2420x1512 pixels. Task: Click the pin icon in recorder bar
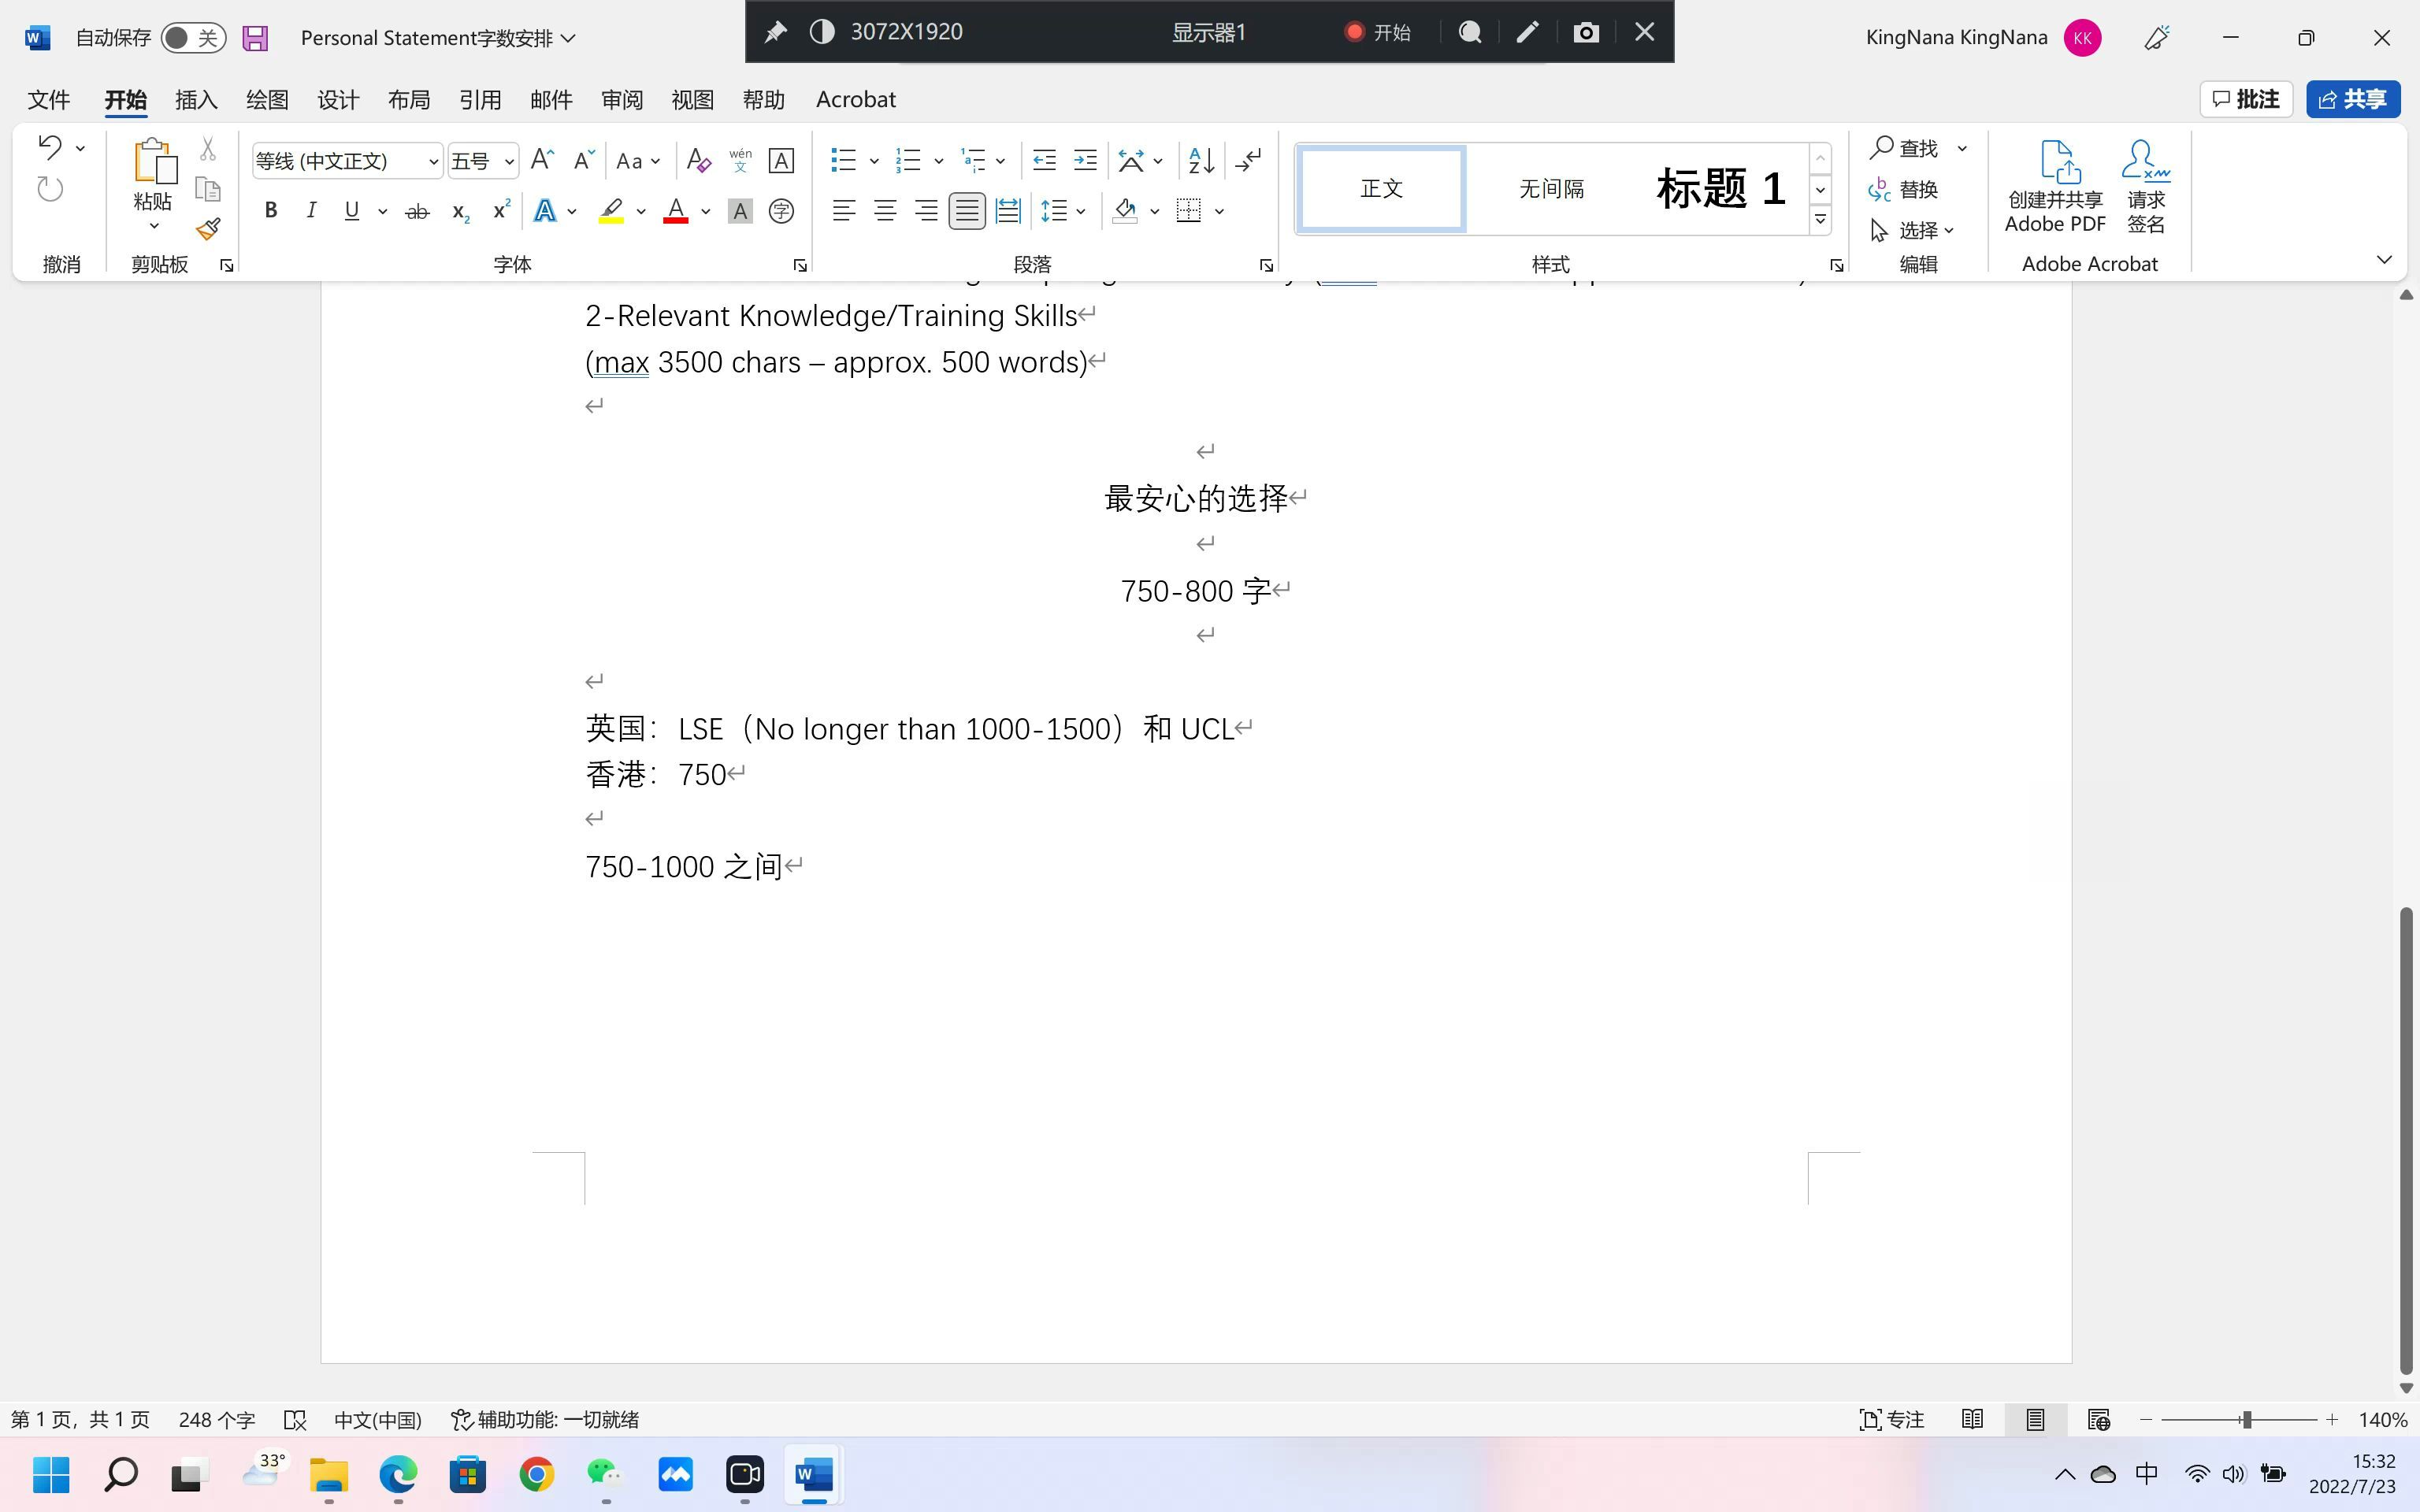(775, 32)
